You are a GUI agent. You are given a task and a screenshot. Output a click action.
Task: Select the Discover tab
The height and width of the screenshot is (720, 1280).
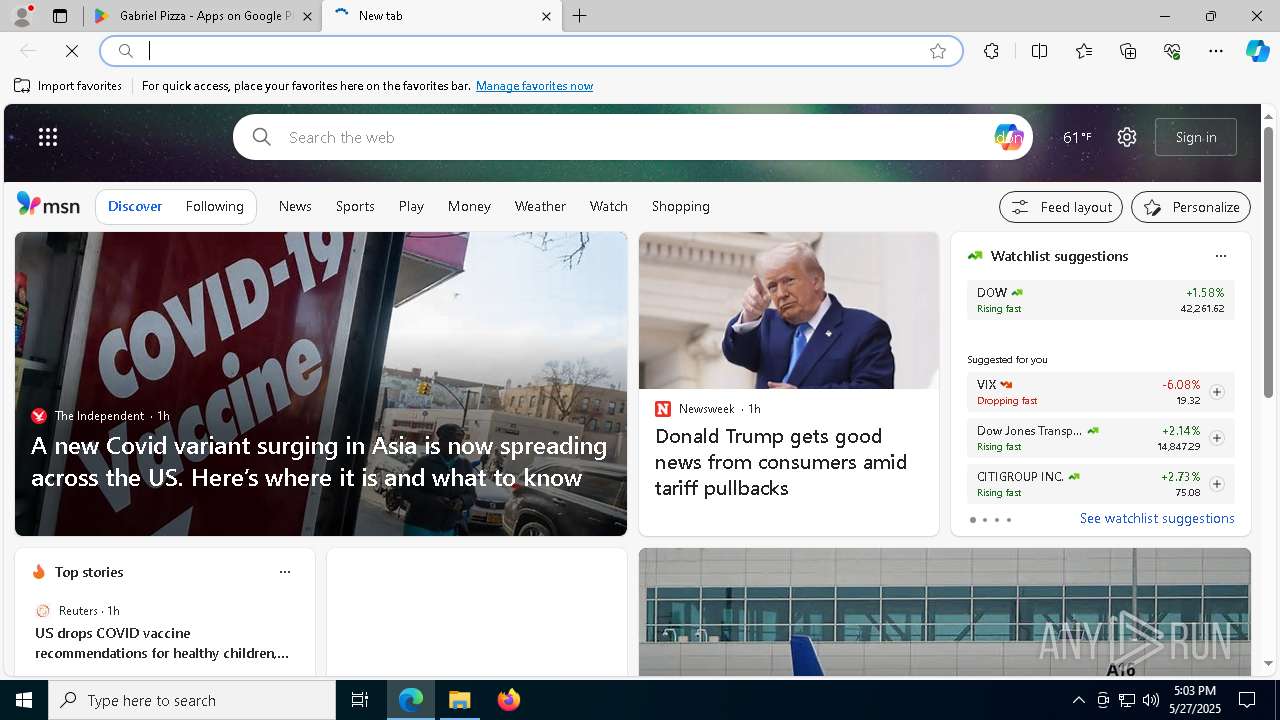[x=135, y=206]
